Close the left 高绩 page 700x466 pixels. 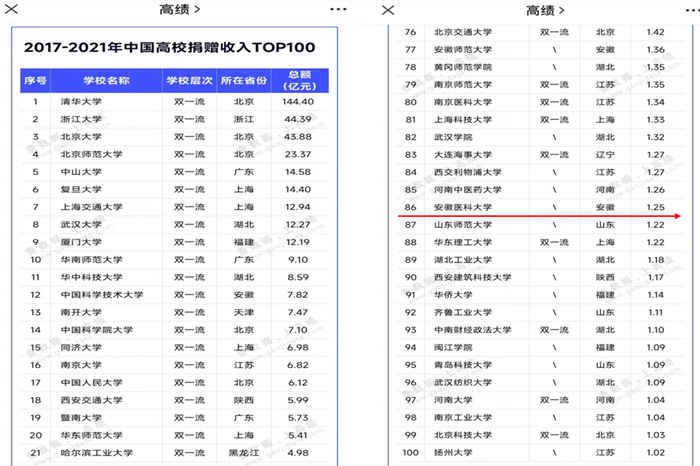[11, 9]
